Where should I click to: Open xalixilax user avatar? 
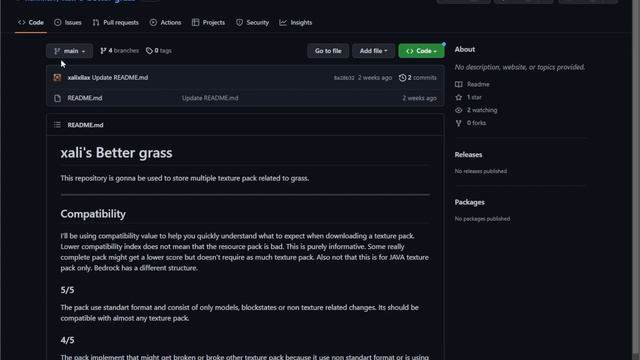(57, 78)
